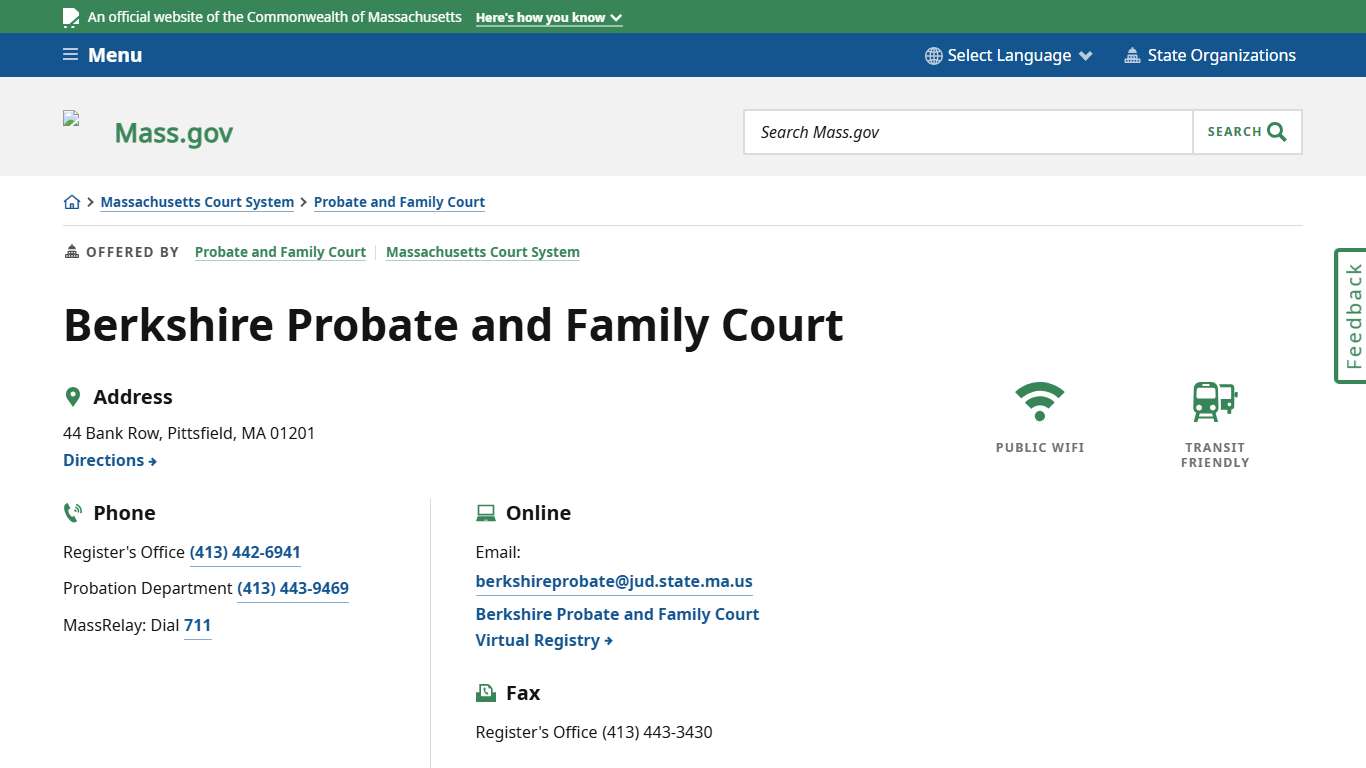Click the Mass.gov logo
The height and width of the screenshot is (768, 1366).
click(172, 131)
